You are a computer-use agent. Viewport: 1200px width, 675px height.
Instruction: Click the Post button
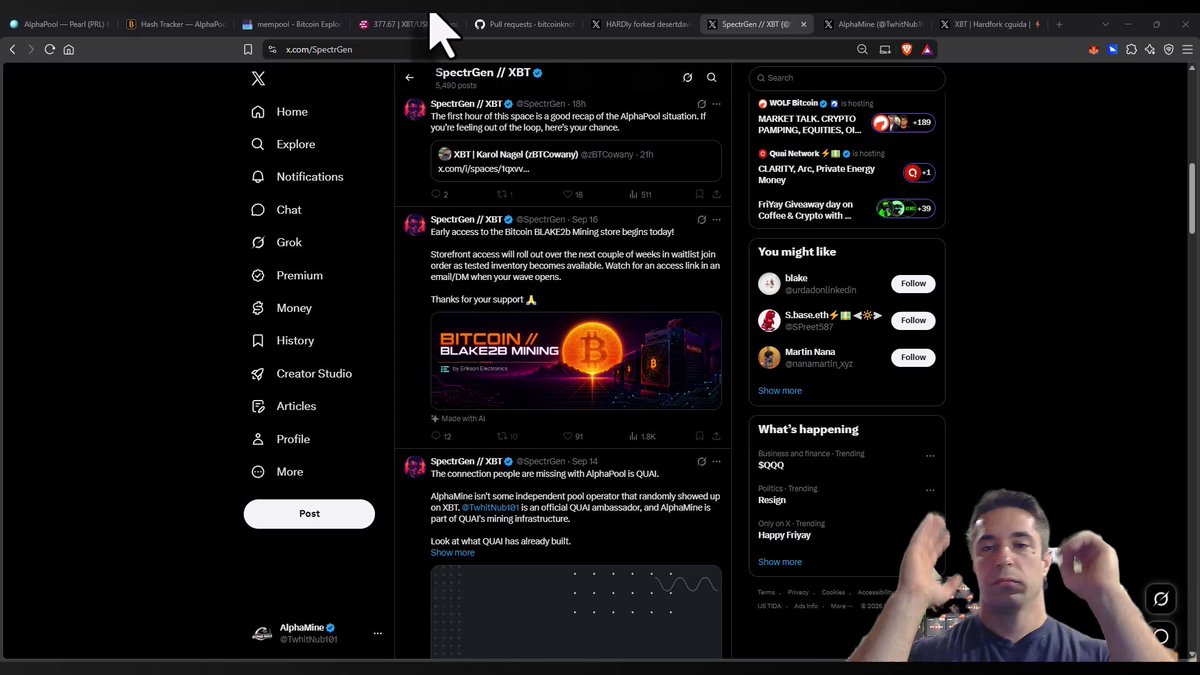(309, 514)
